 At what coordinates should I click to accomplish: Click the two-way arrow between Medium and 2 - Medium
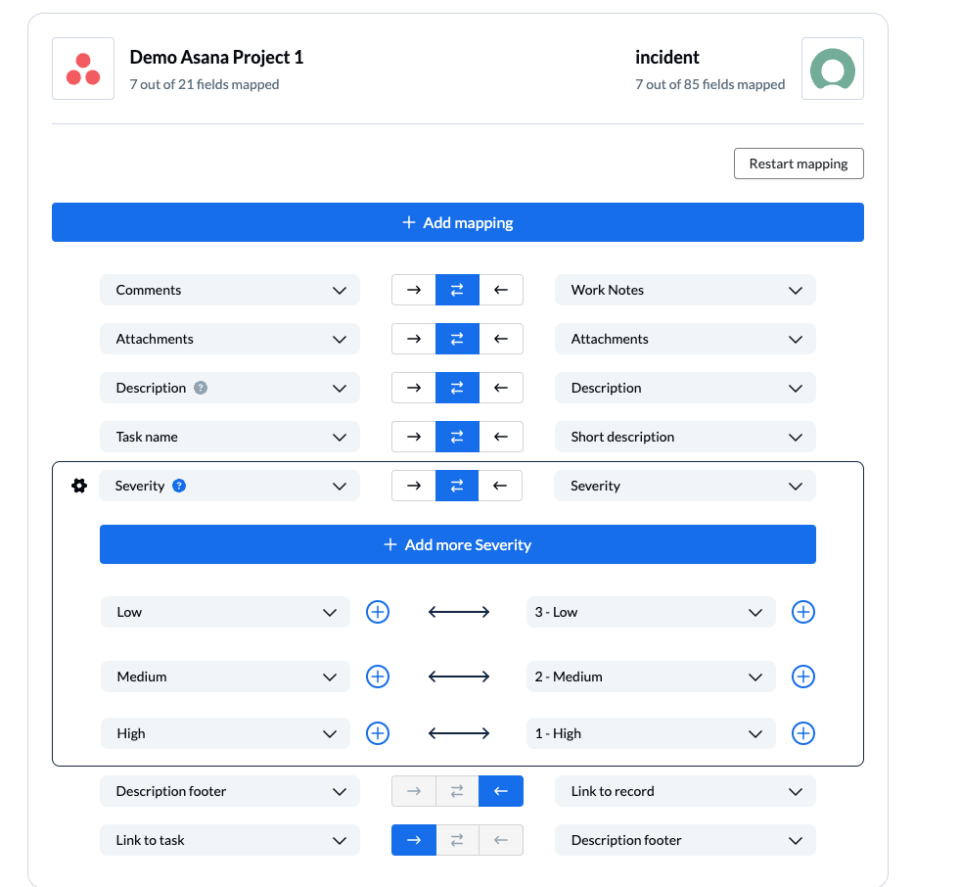point(457,676)
